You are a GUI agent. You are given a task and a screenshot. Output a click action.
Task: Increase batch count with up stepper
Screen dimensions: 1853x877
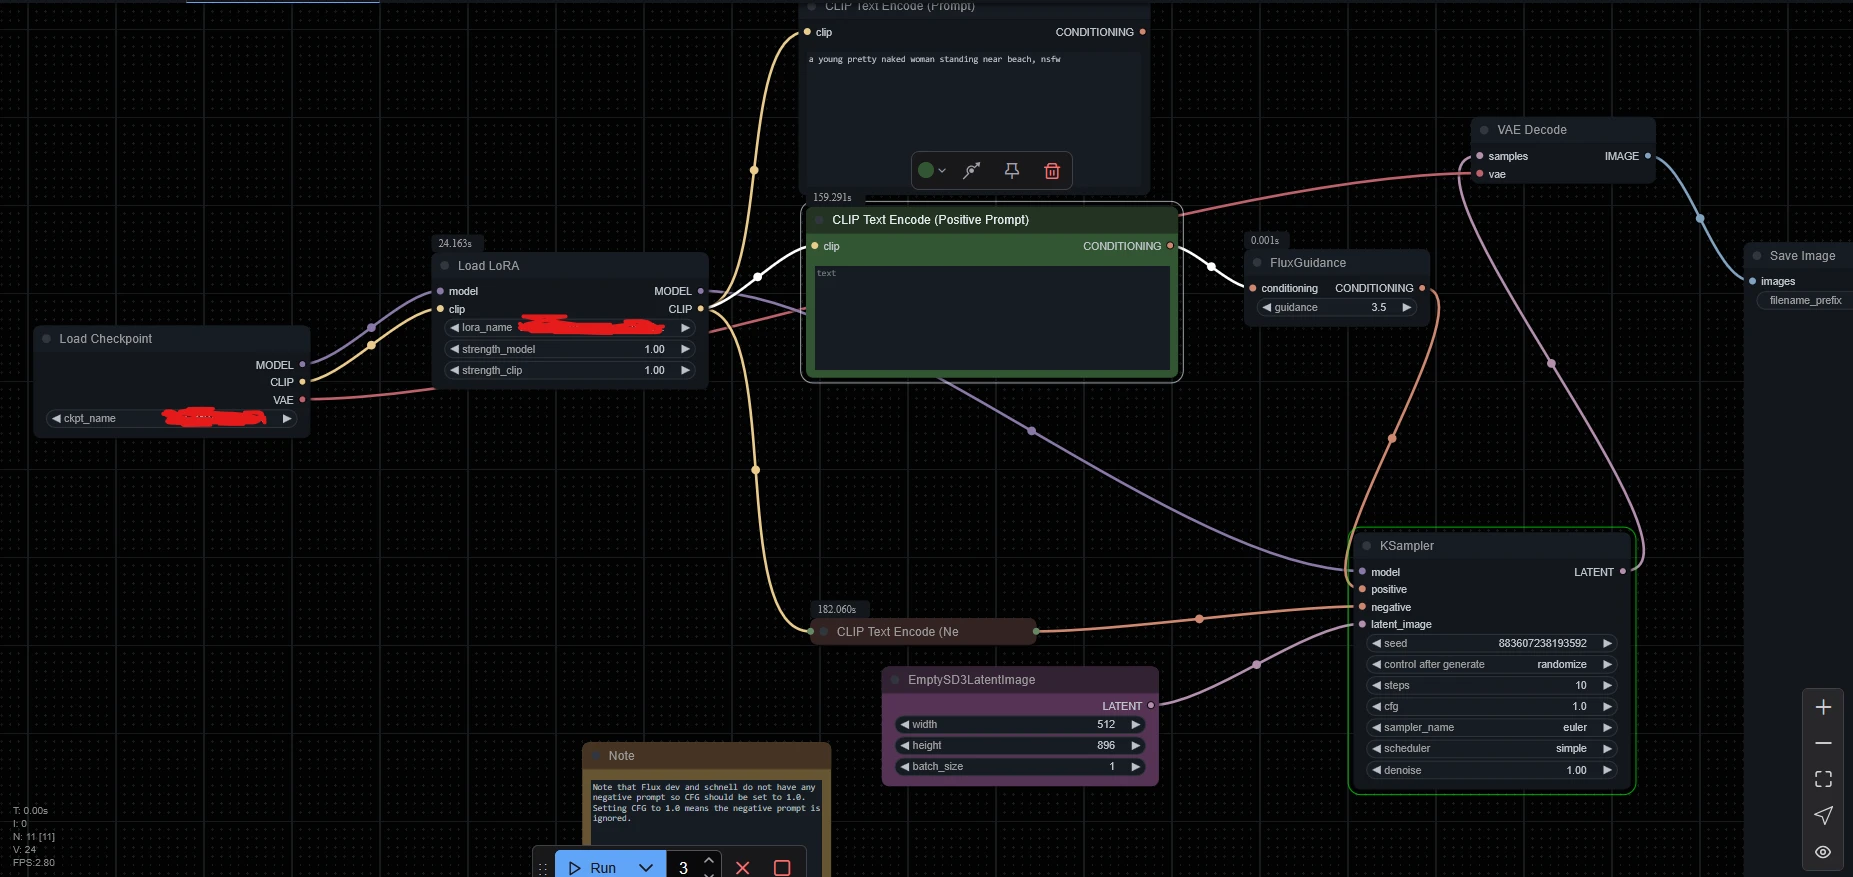pyautogui.click(x=709, y=860)
